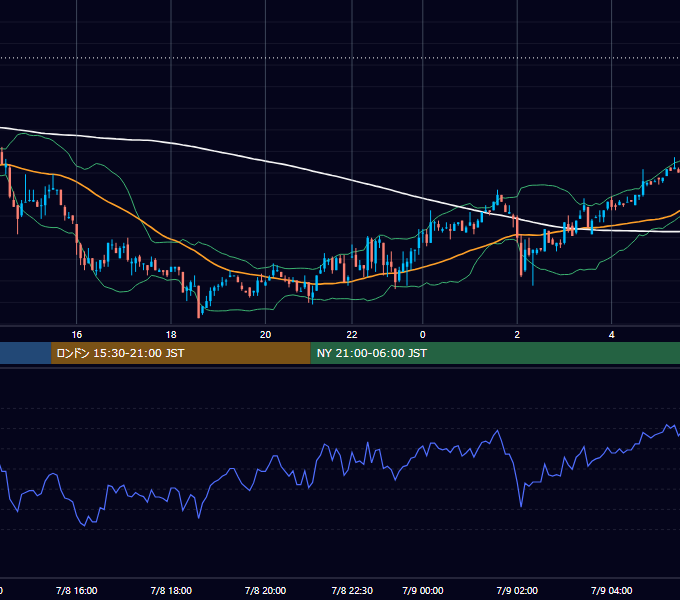Image resolution: width=680 pixels, height=600 pixels.
Task: Click the 7/8 18:00 date label
Action: point(171,590)
